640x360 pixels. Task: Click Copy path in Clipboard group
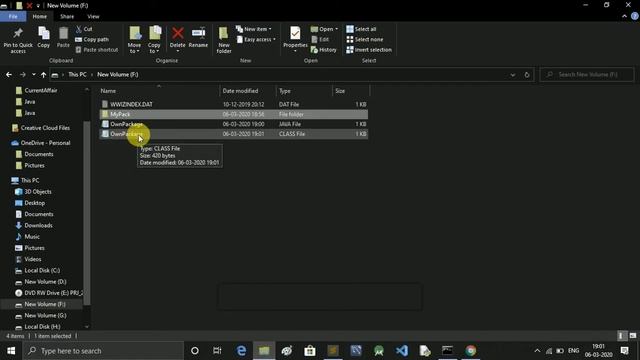point(92,40)
